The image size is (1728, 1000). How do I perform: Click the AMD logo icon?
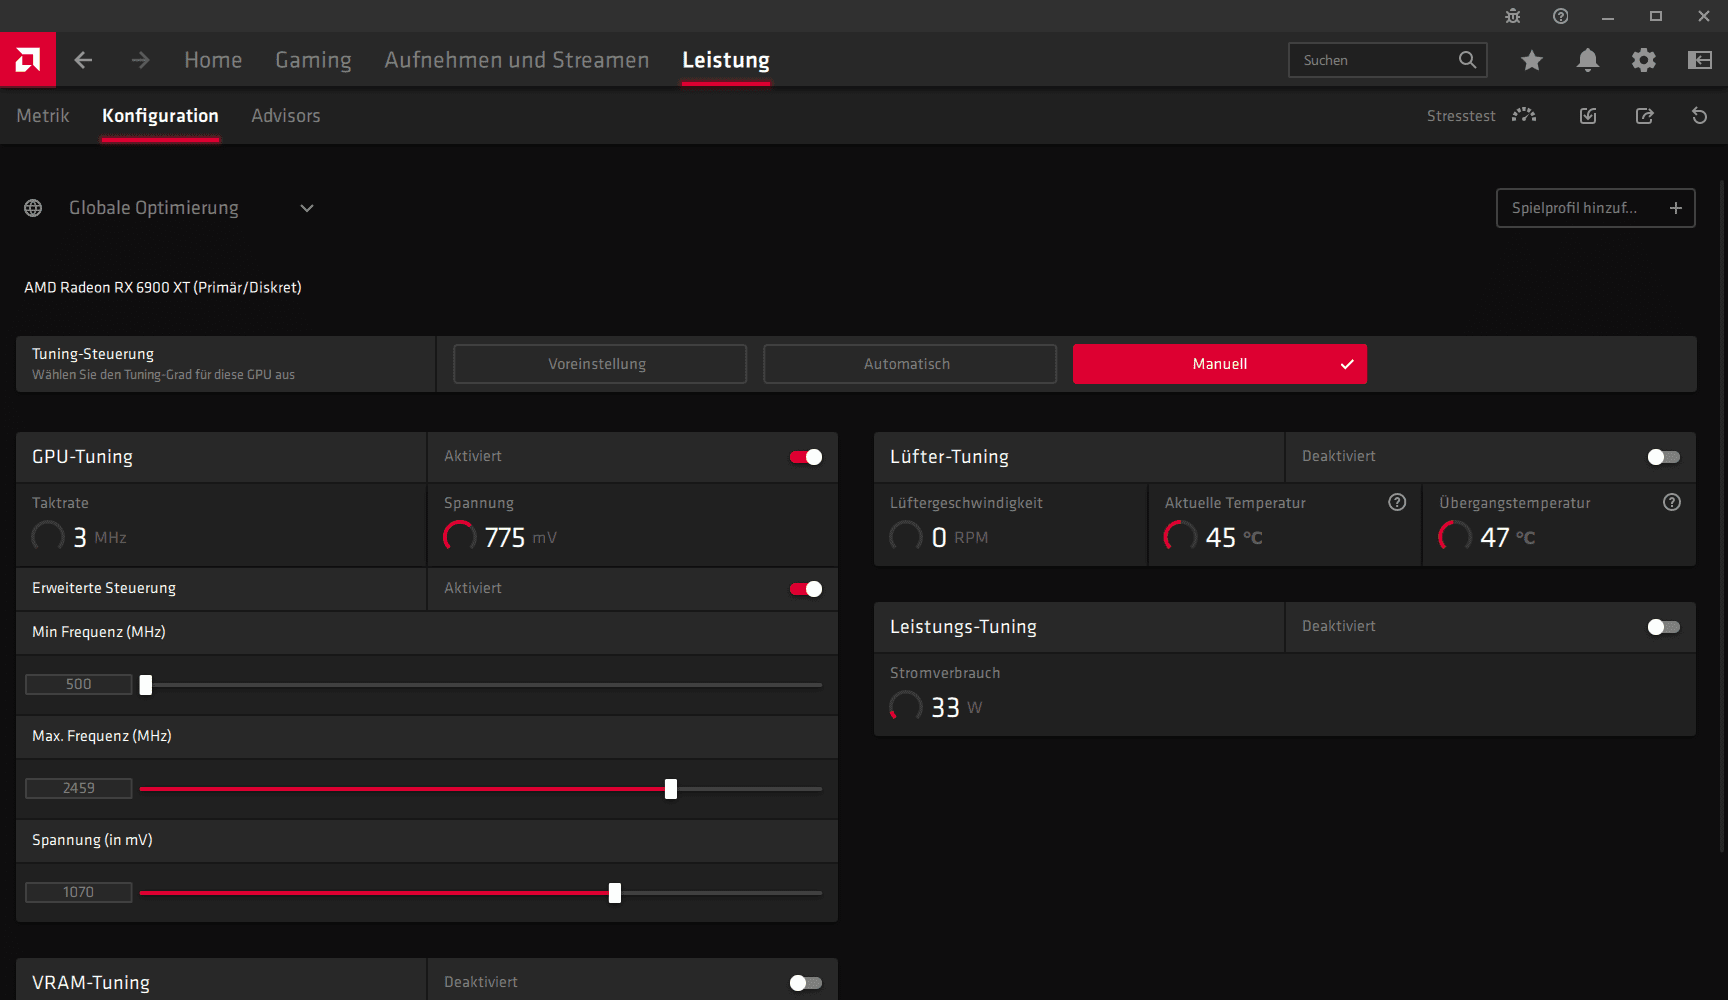28,60
